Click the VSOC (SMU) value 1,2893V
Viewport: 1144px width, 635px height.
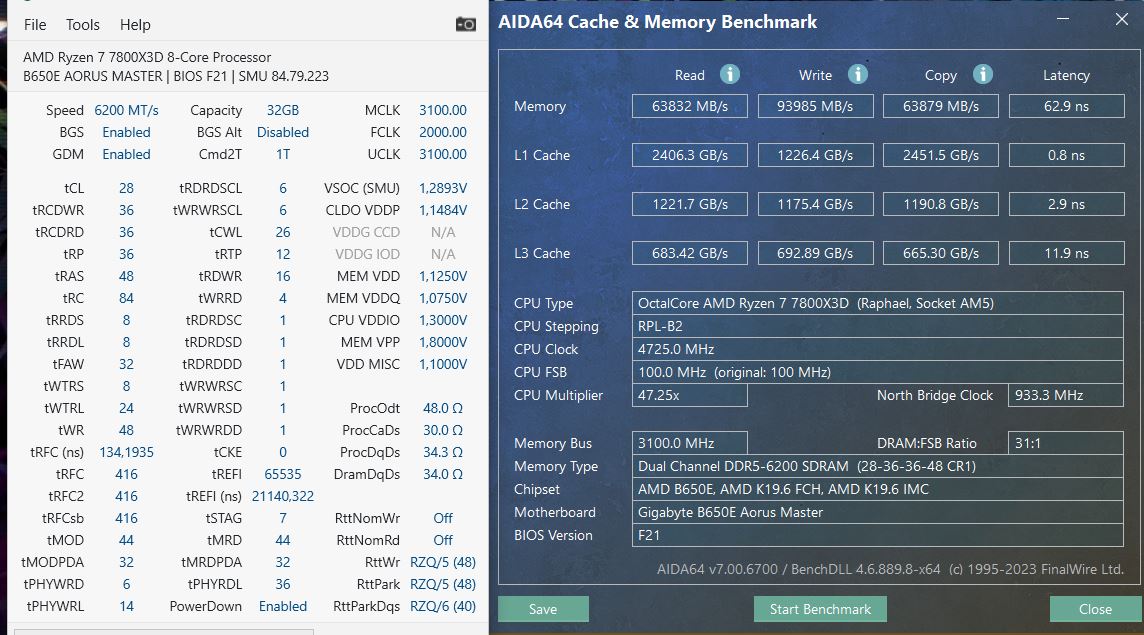443,188
